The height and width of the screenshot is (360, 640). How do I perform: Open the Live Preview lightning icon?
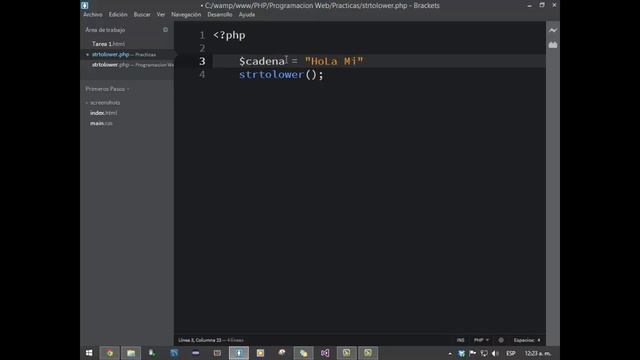(553, 30)
